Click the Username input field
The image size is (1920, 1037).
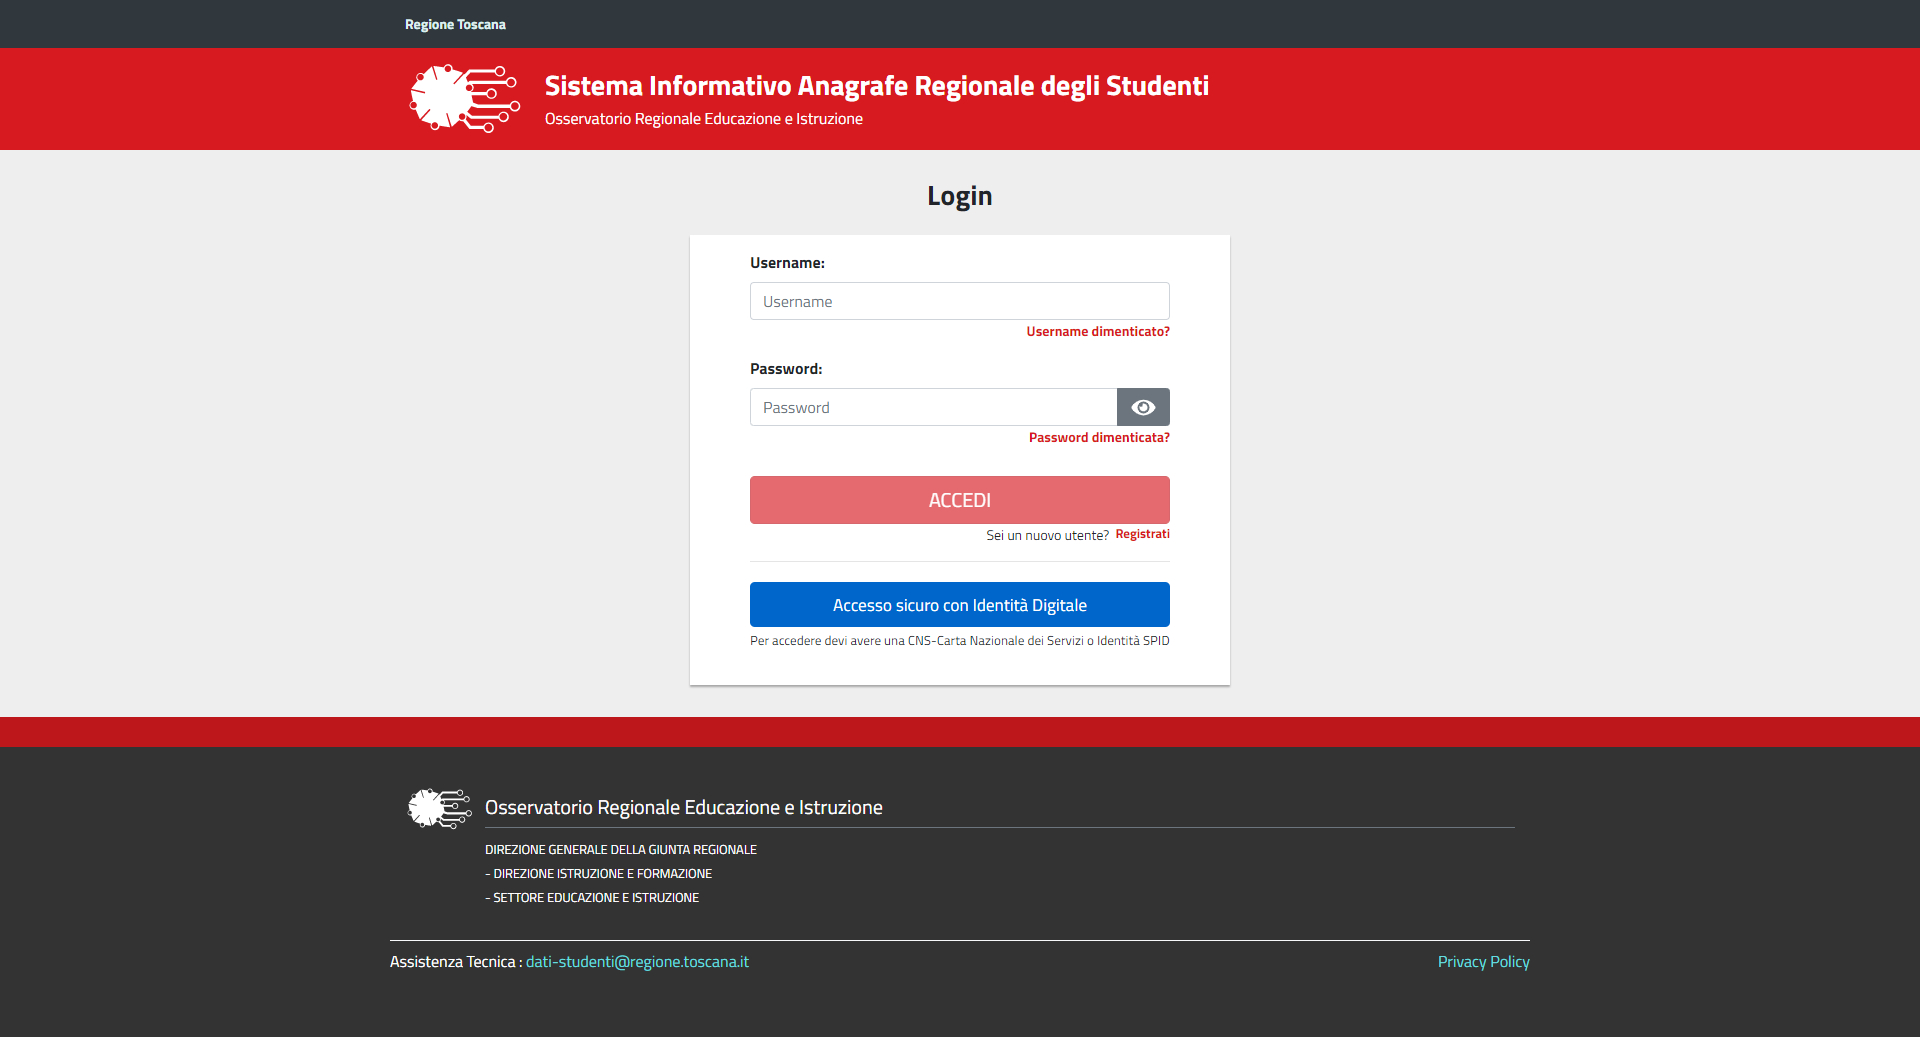click(x=959, y=301)
